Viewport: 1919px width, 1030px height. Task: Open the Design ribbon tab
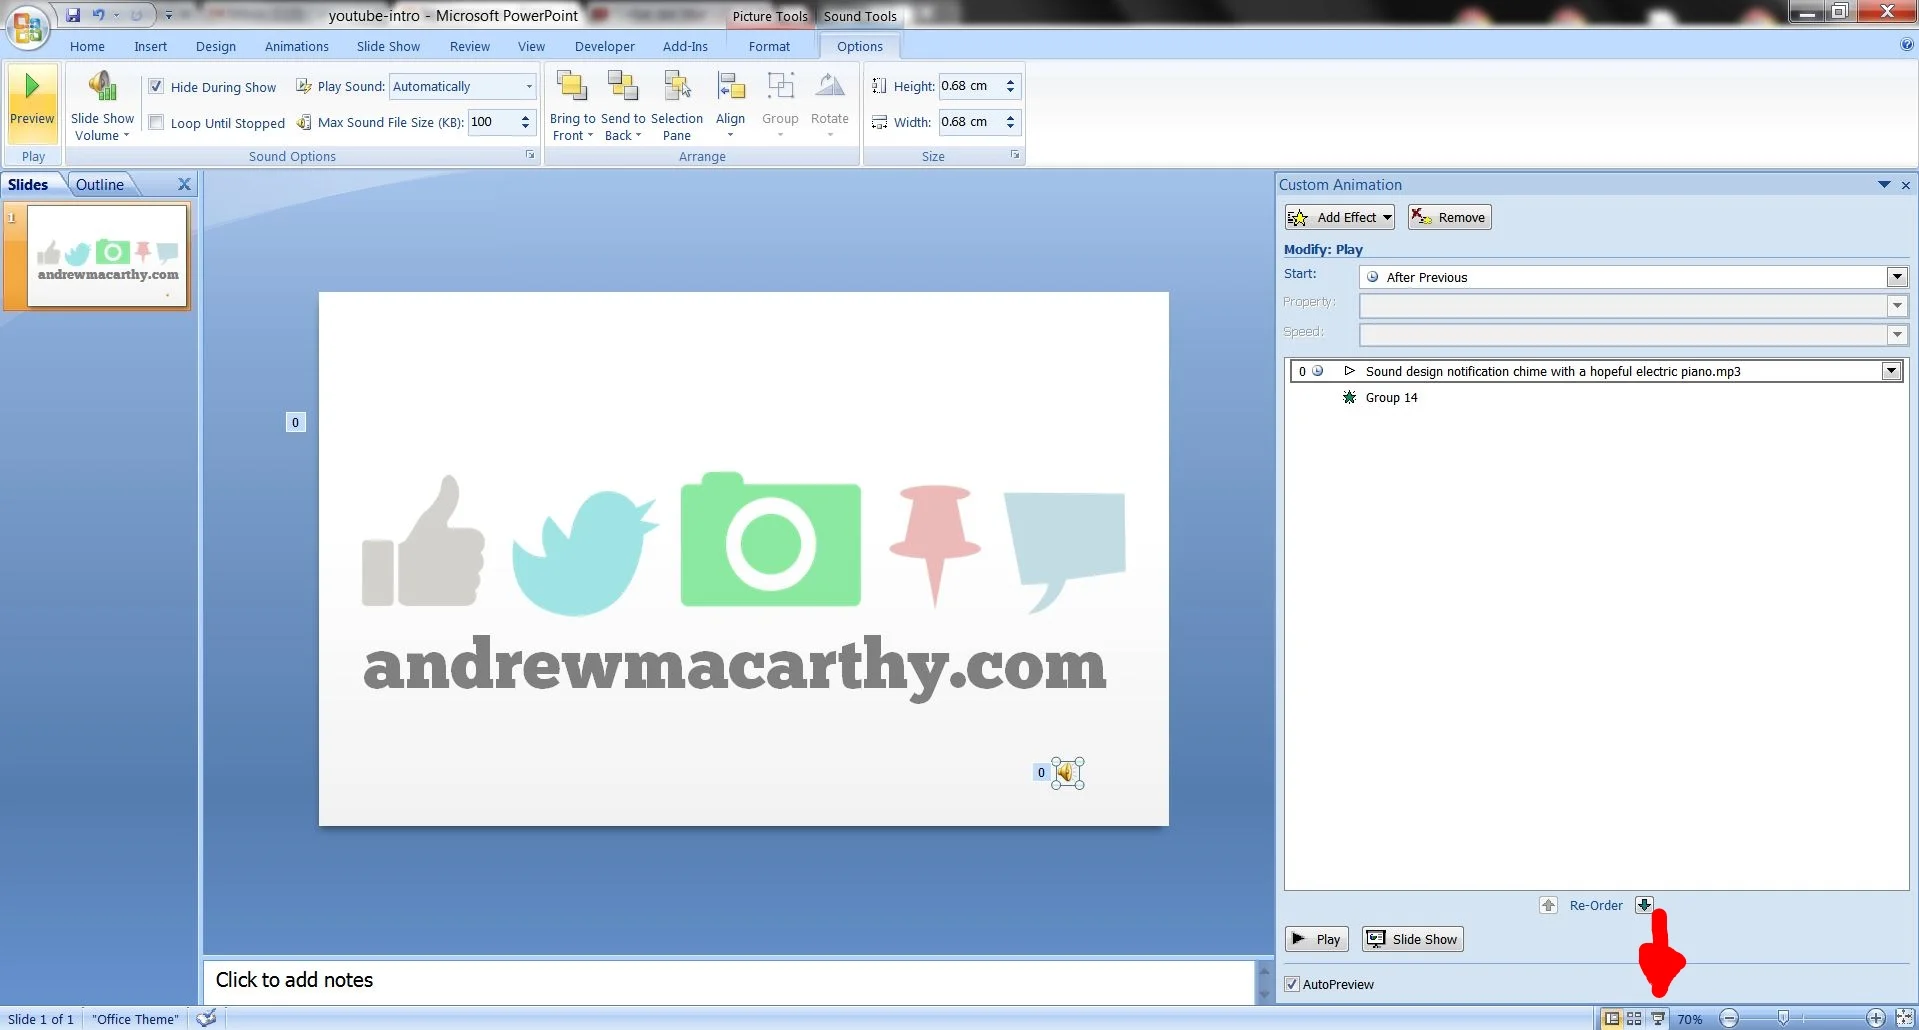[x=216, y=46]
